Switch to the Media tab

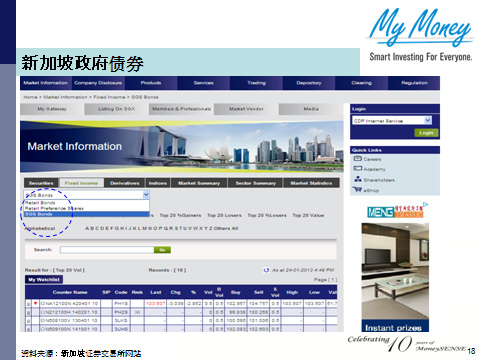click(x=311, y=109)
